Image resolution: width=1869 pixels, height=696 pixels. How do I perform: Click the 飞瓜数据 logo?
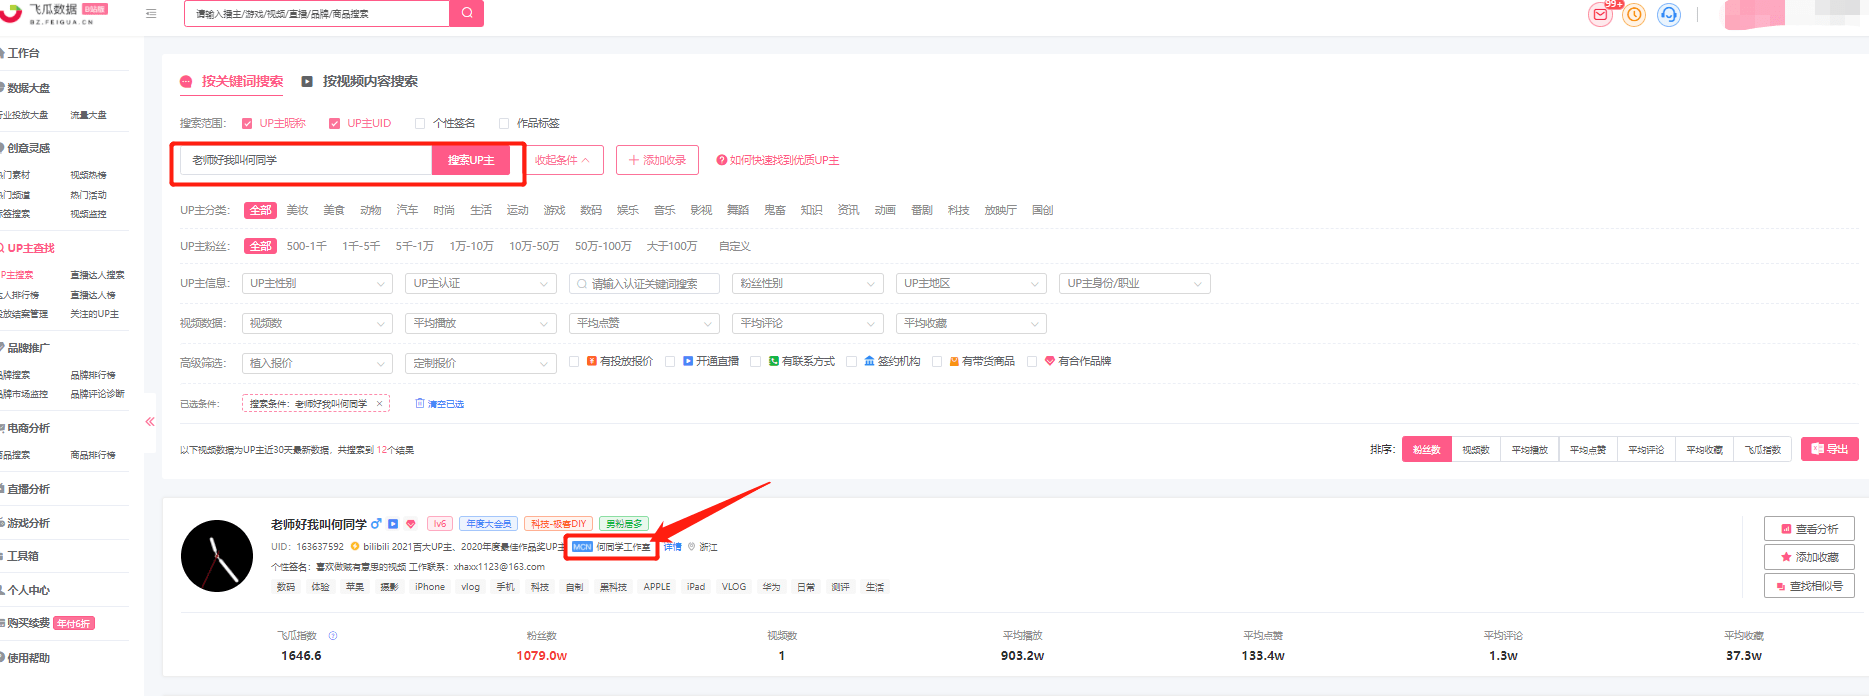54,13
